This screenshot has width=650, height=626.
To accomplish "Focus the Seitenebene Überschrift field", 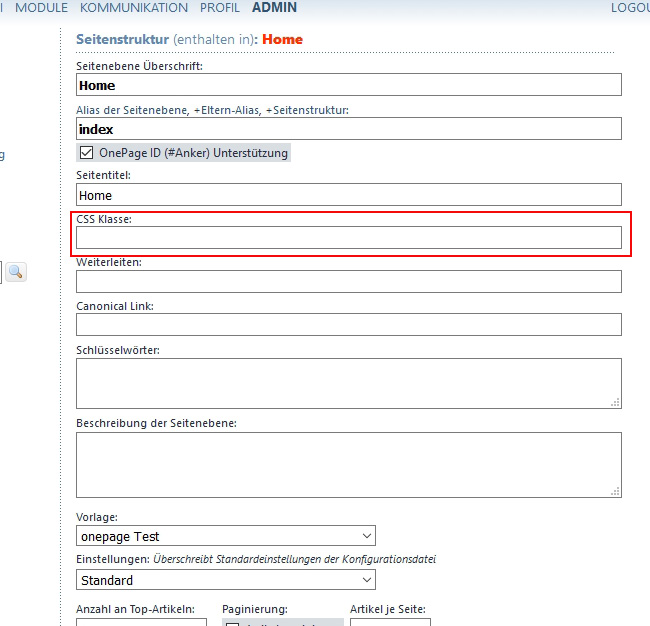I will 348,85.
